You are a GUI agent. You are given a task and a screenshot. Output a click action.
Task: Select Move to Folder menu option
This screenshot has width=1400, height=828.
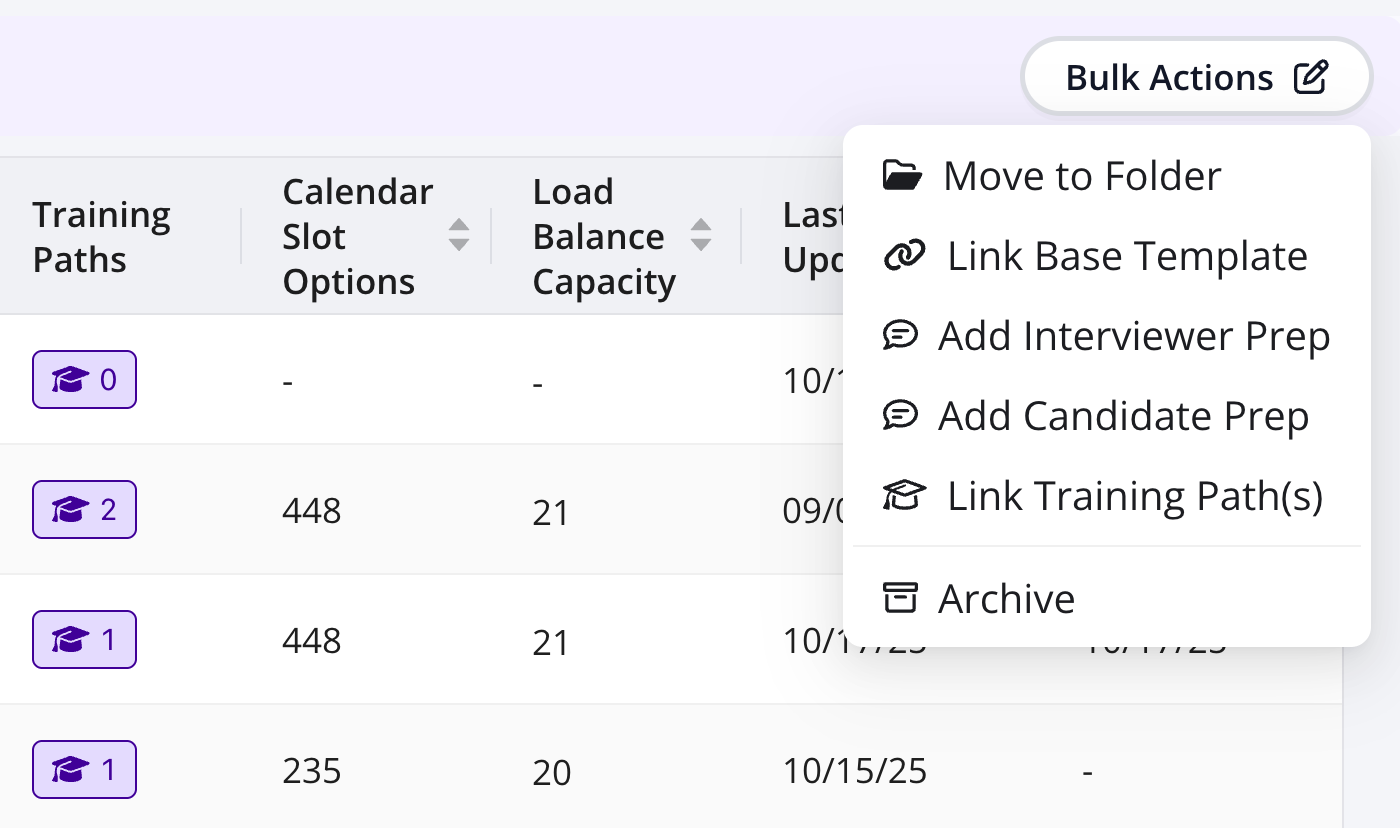[1082, 176]
